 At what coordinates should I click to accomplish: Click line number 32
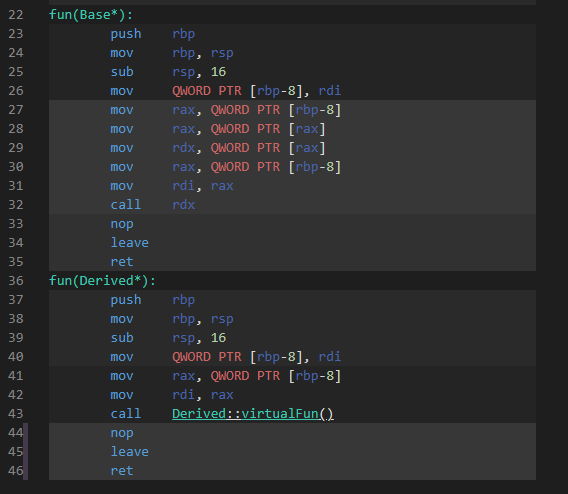pos(16,205)
